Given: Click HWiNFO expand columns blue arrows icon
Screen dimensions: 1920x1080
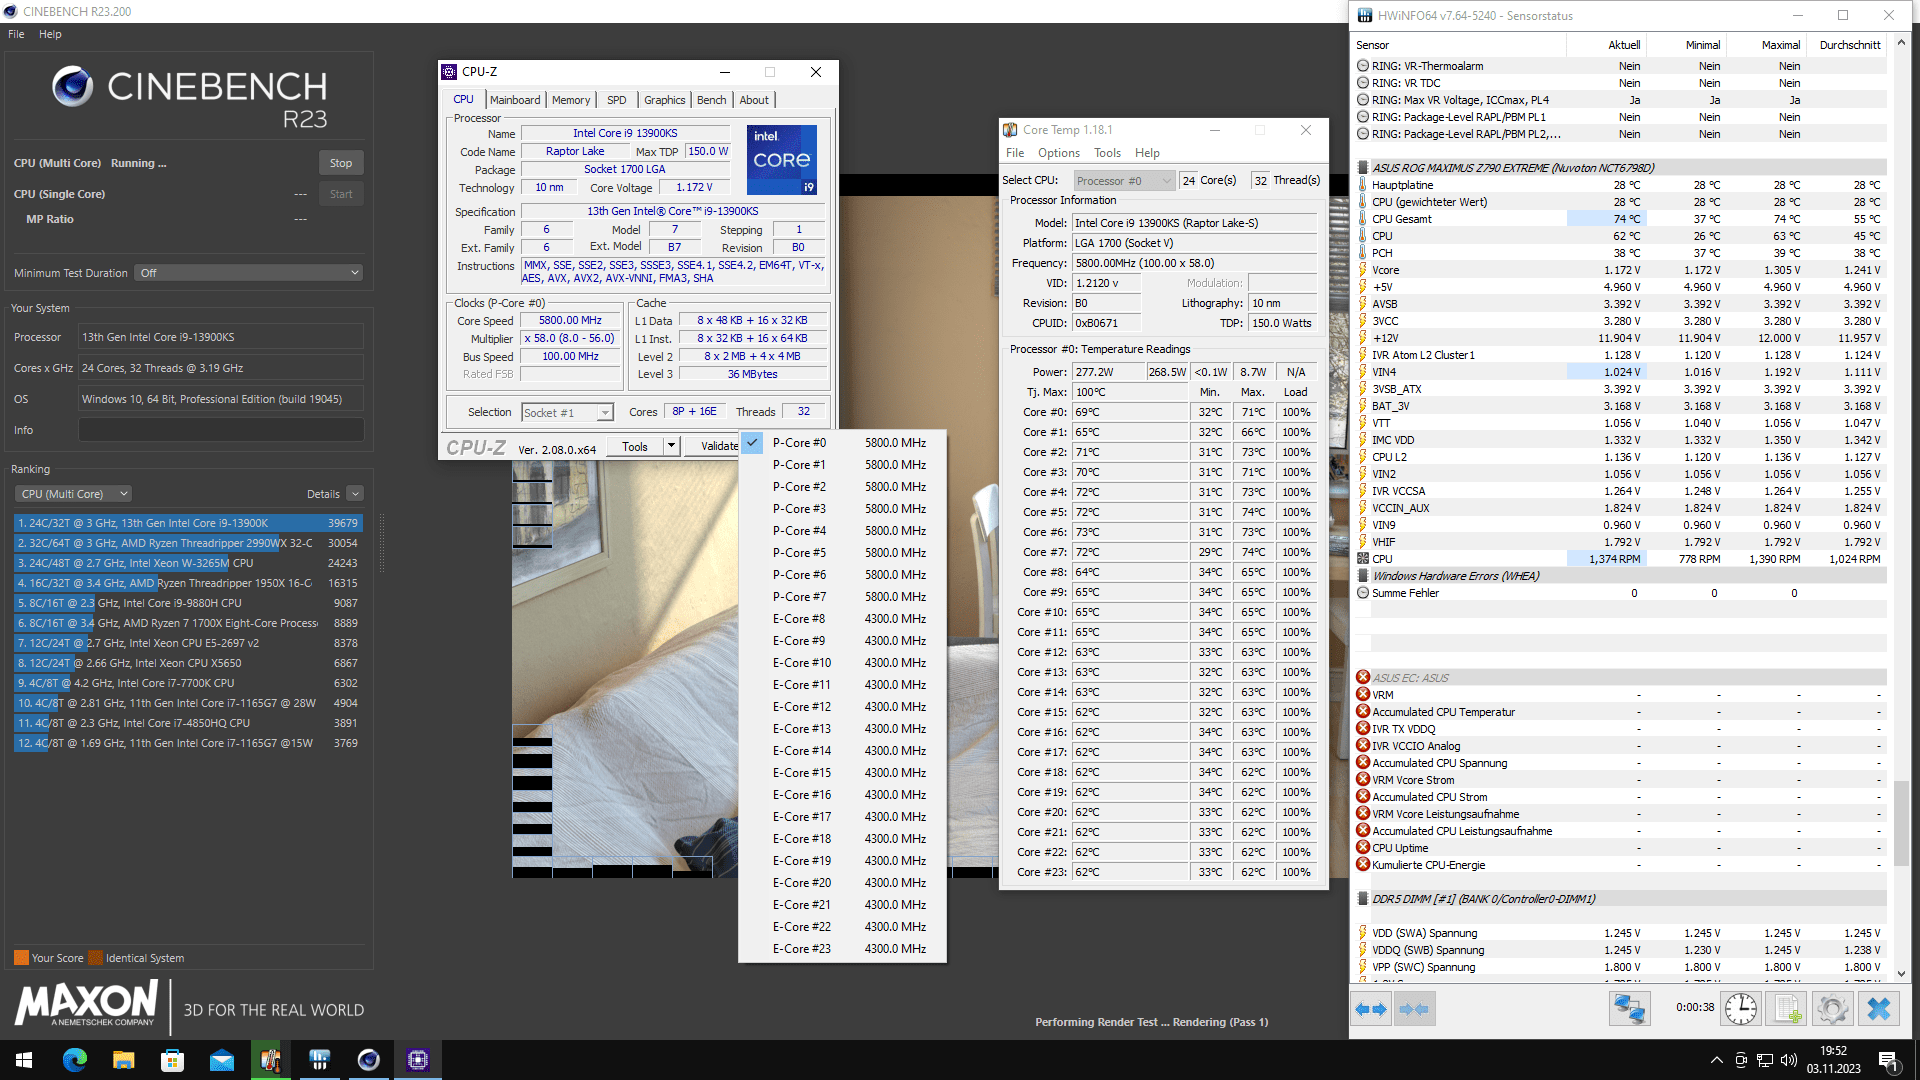Looking at the screenshot, I should (x=1371, y=1009).
